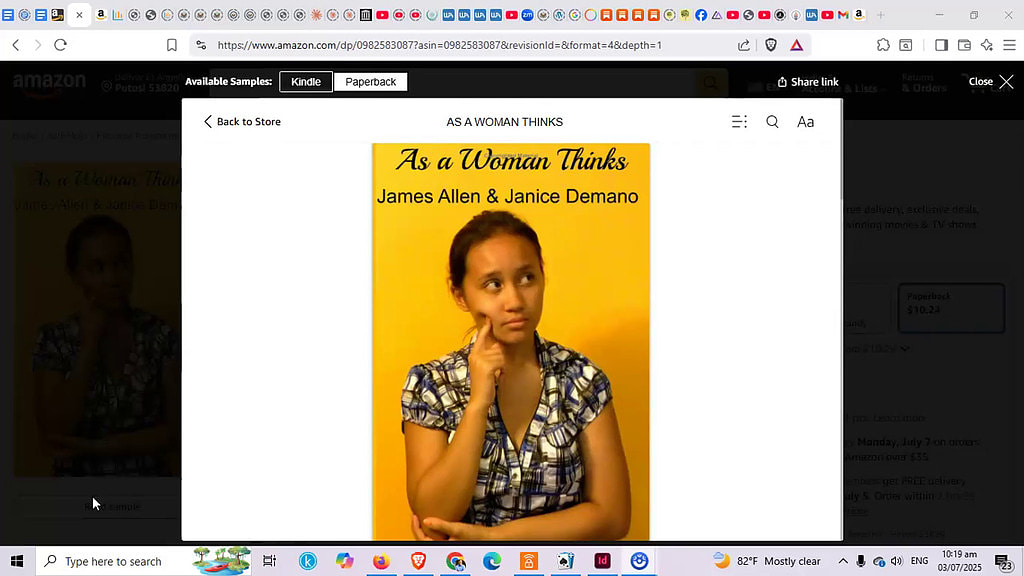
Task: Launch Firefox from the taskbar
Action: click(x=381, y=561)
